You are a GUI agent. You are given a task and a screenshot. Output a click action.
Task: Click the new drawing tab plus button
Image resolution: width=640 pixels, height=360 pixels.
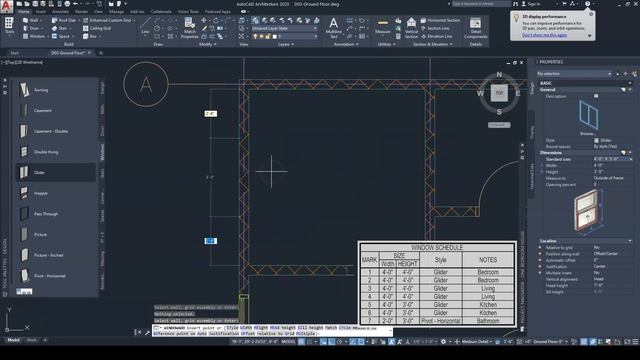click(x=101, y=53)
